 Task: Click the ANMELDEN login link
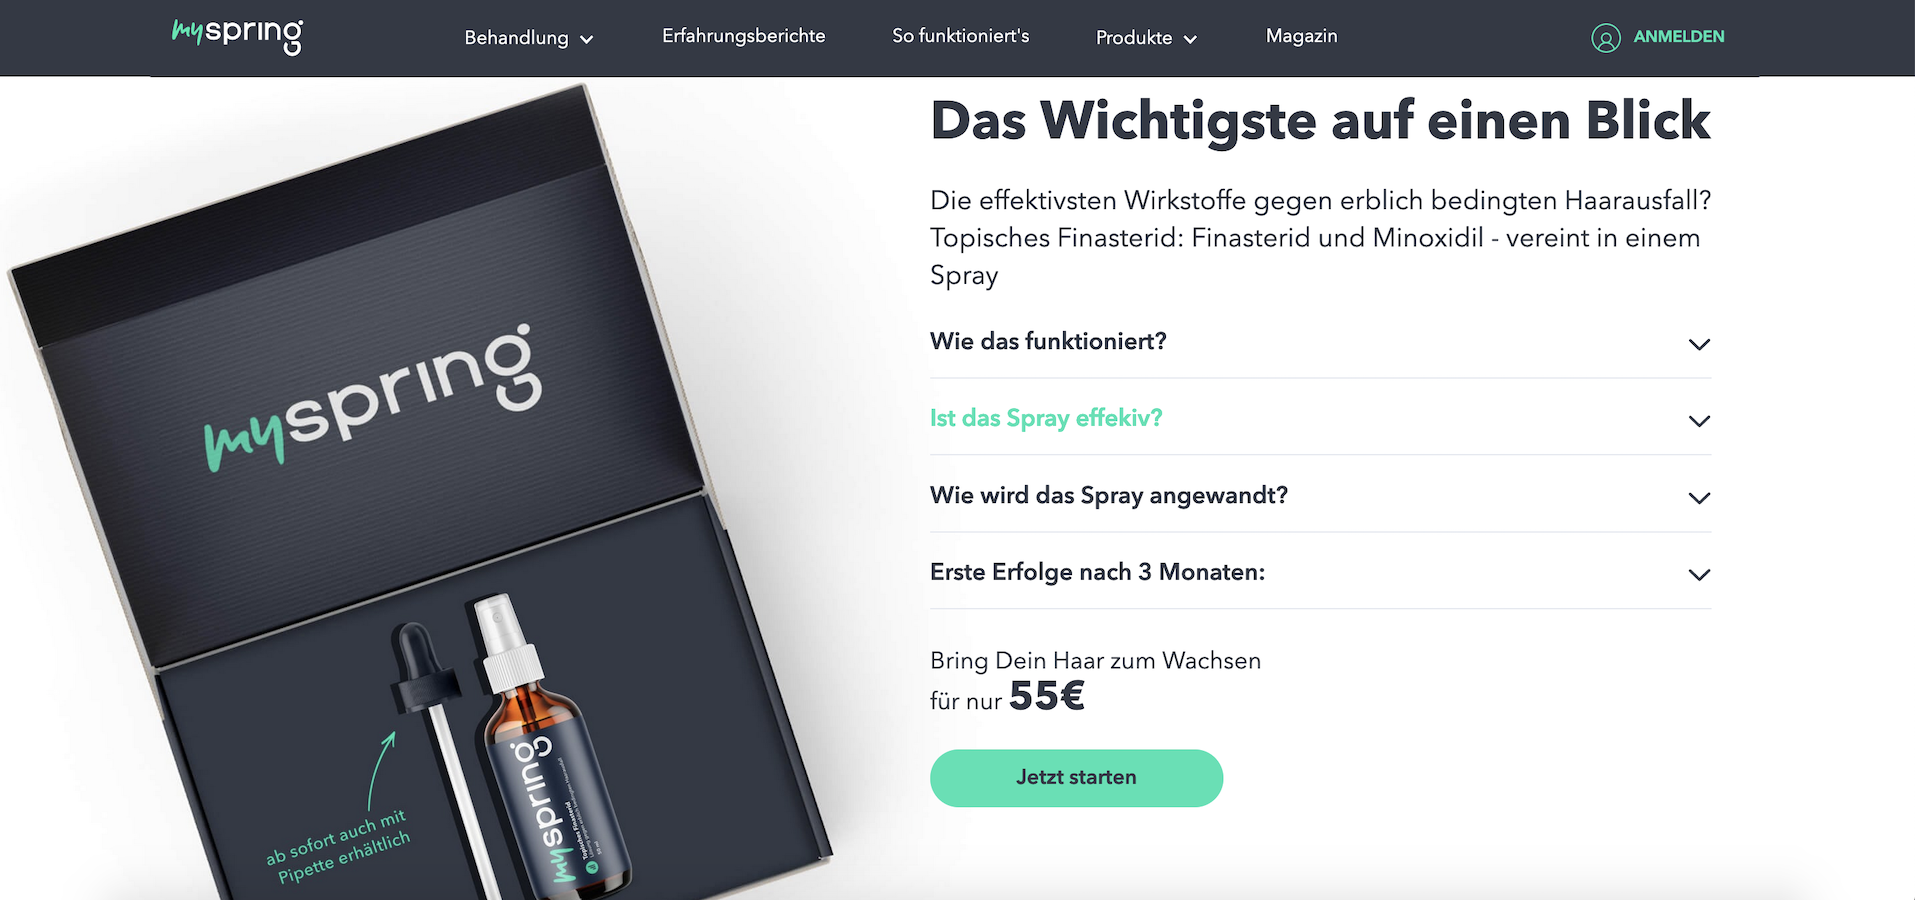coord(1678,36)
